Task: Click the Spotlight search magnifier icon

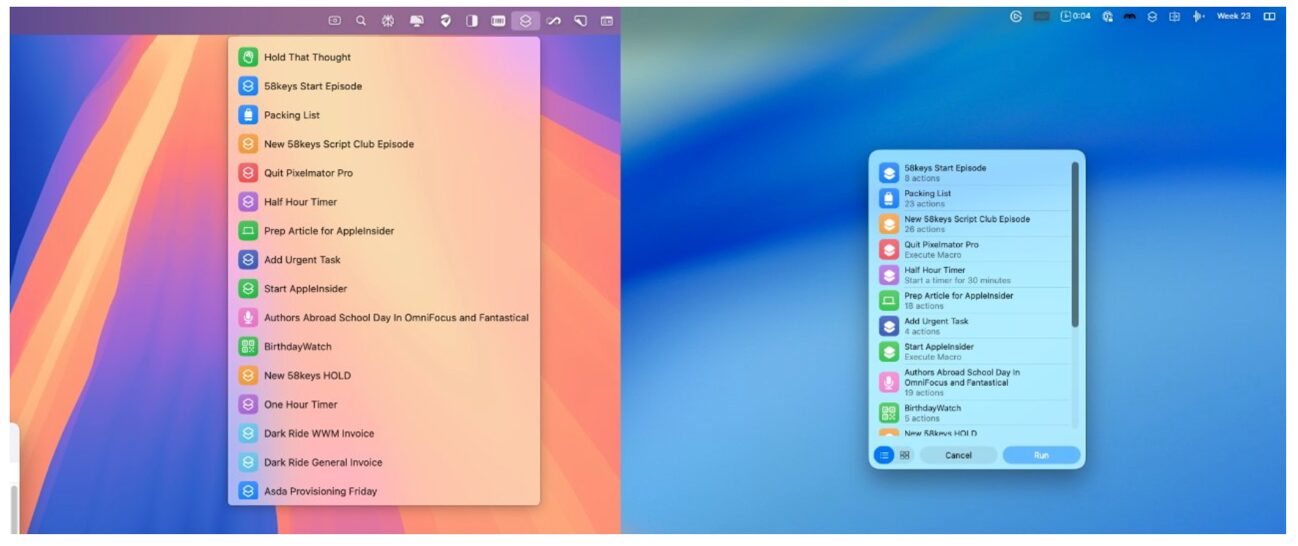Action: pos(361,20)
